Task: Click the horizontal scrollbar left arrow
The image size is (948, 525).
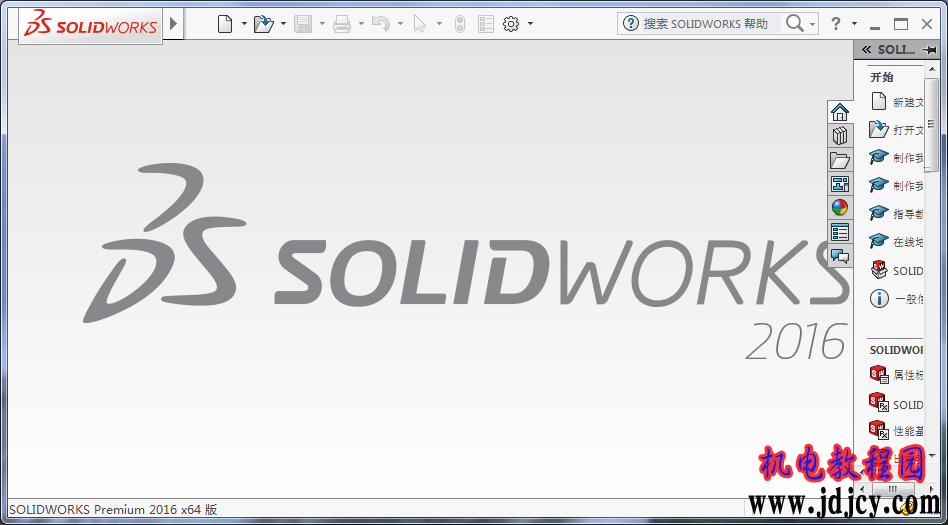Action: pos(862,488)
